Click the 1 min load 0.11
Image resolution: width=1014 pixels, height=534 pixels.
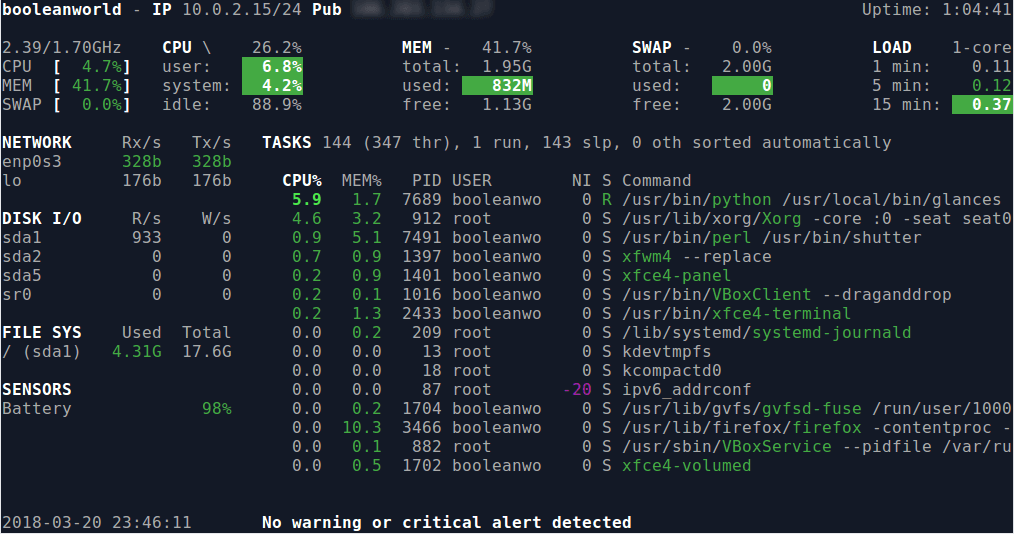[x=991, y=67]
